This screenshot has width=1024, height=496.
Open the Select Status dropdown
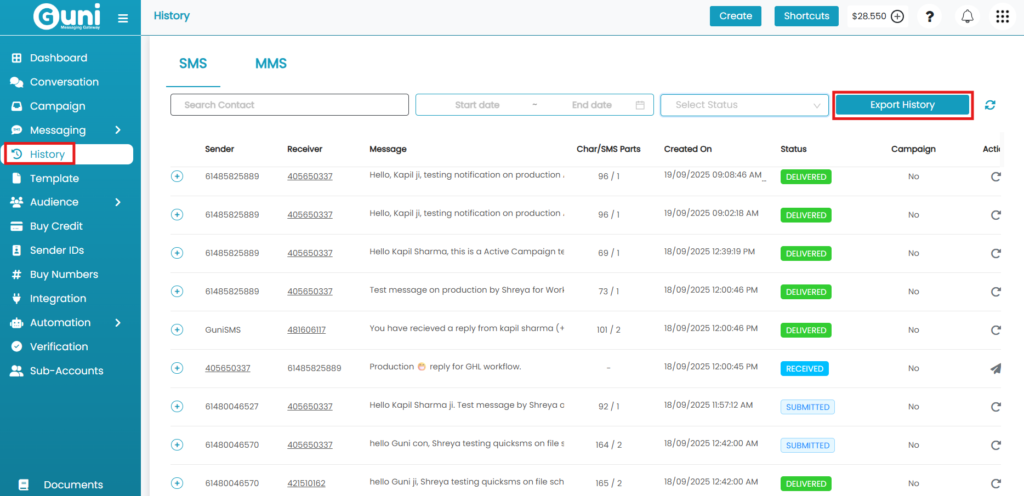point(744,105)
